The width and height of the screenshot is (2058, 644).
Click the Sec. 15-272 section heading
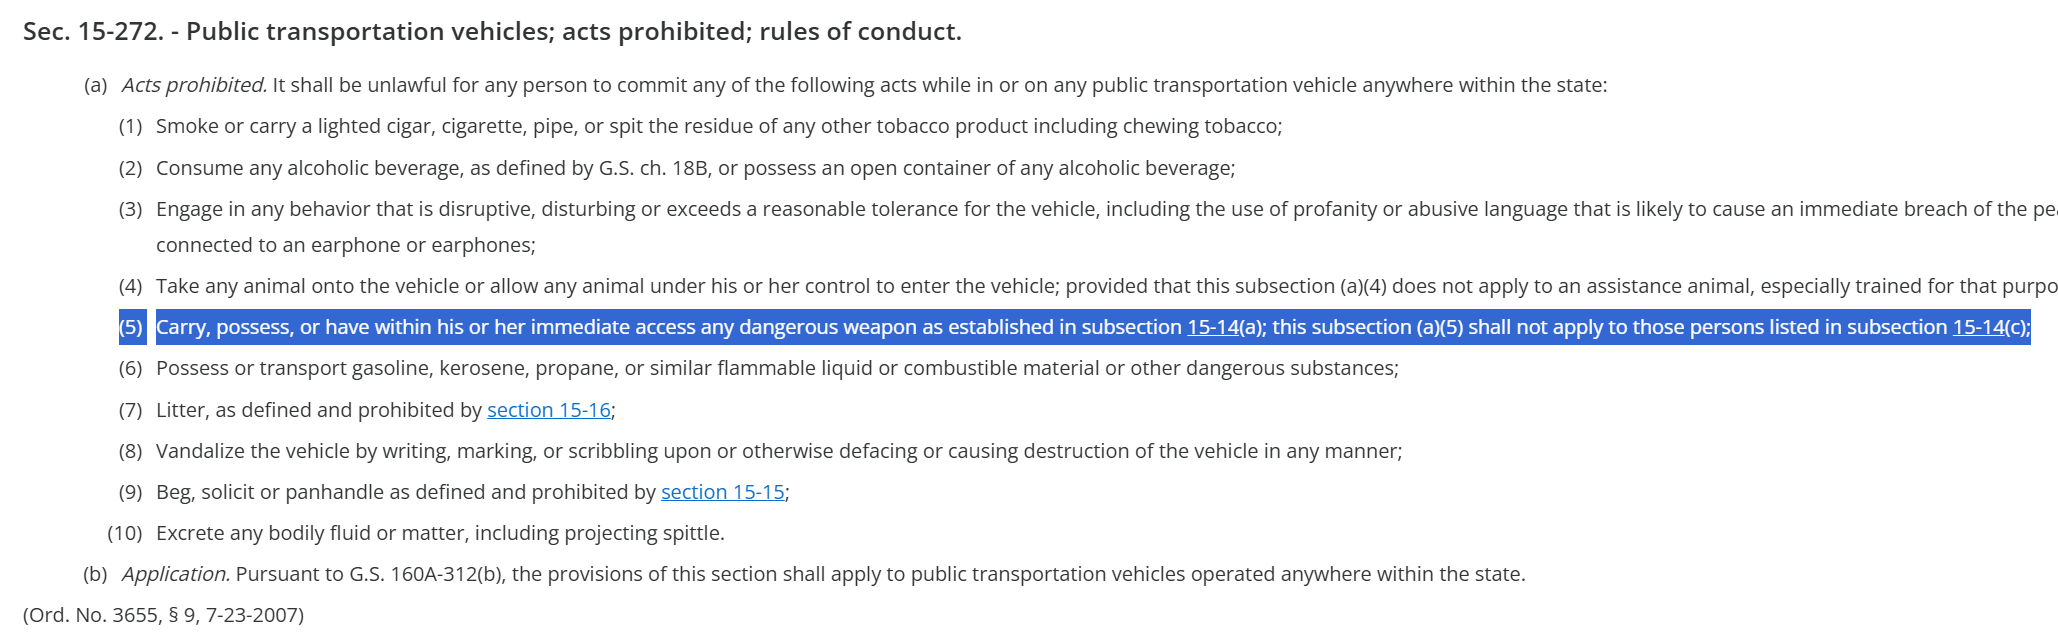click(x=492, y=32)
